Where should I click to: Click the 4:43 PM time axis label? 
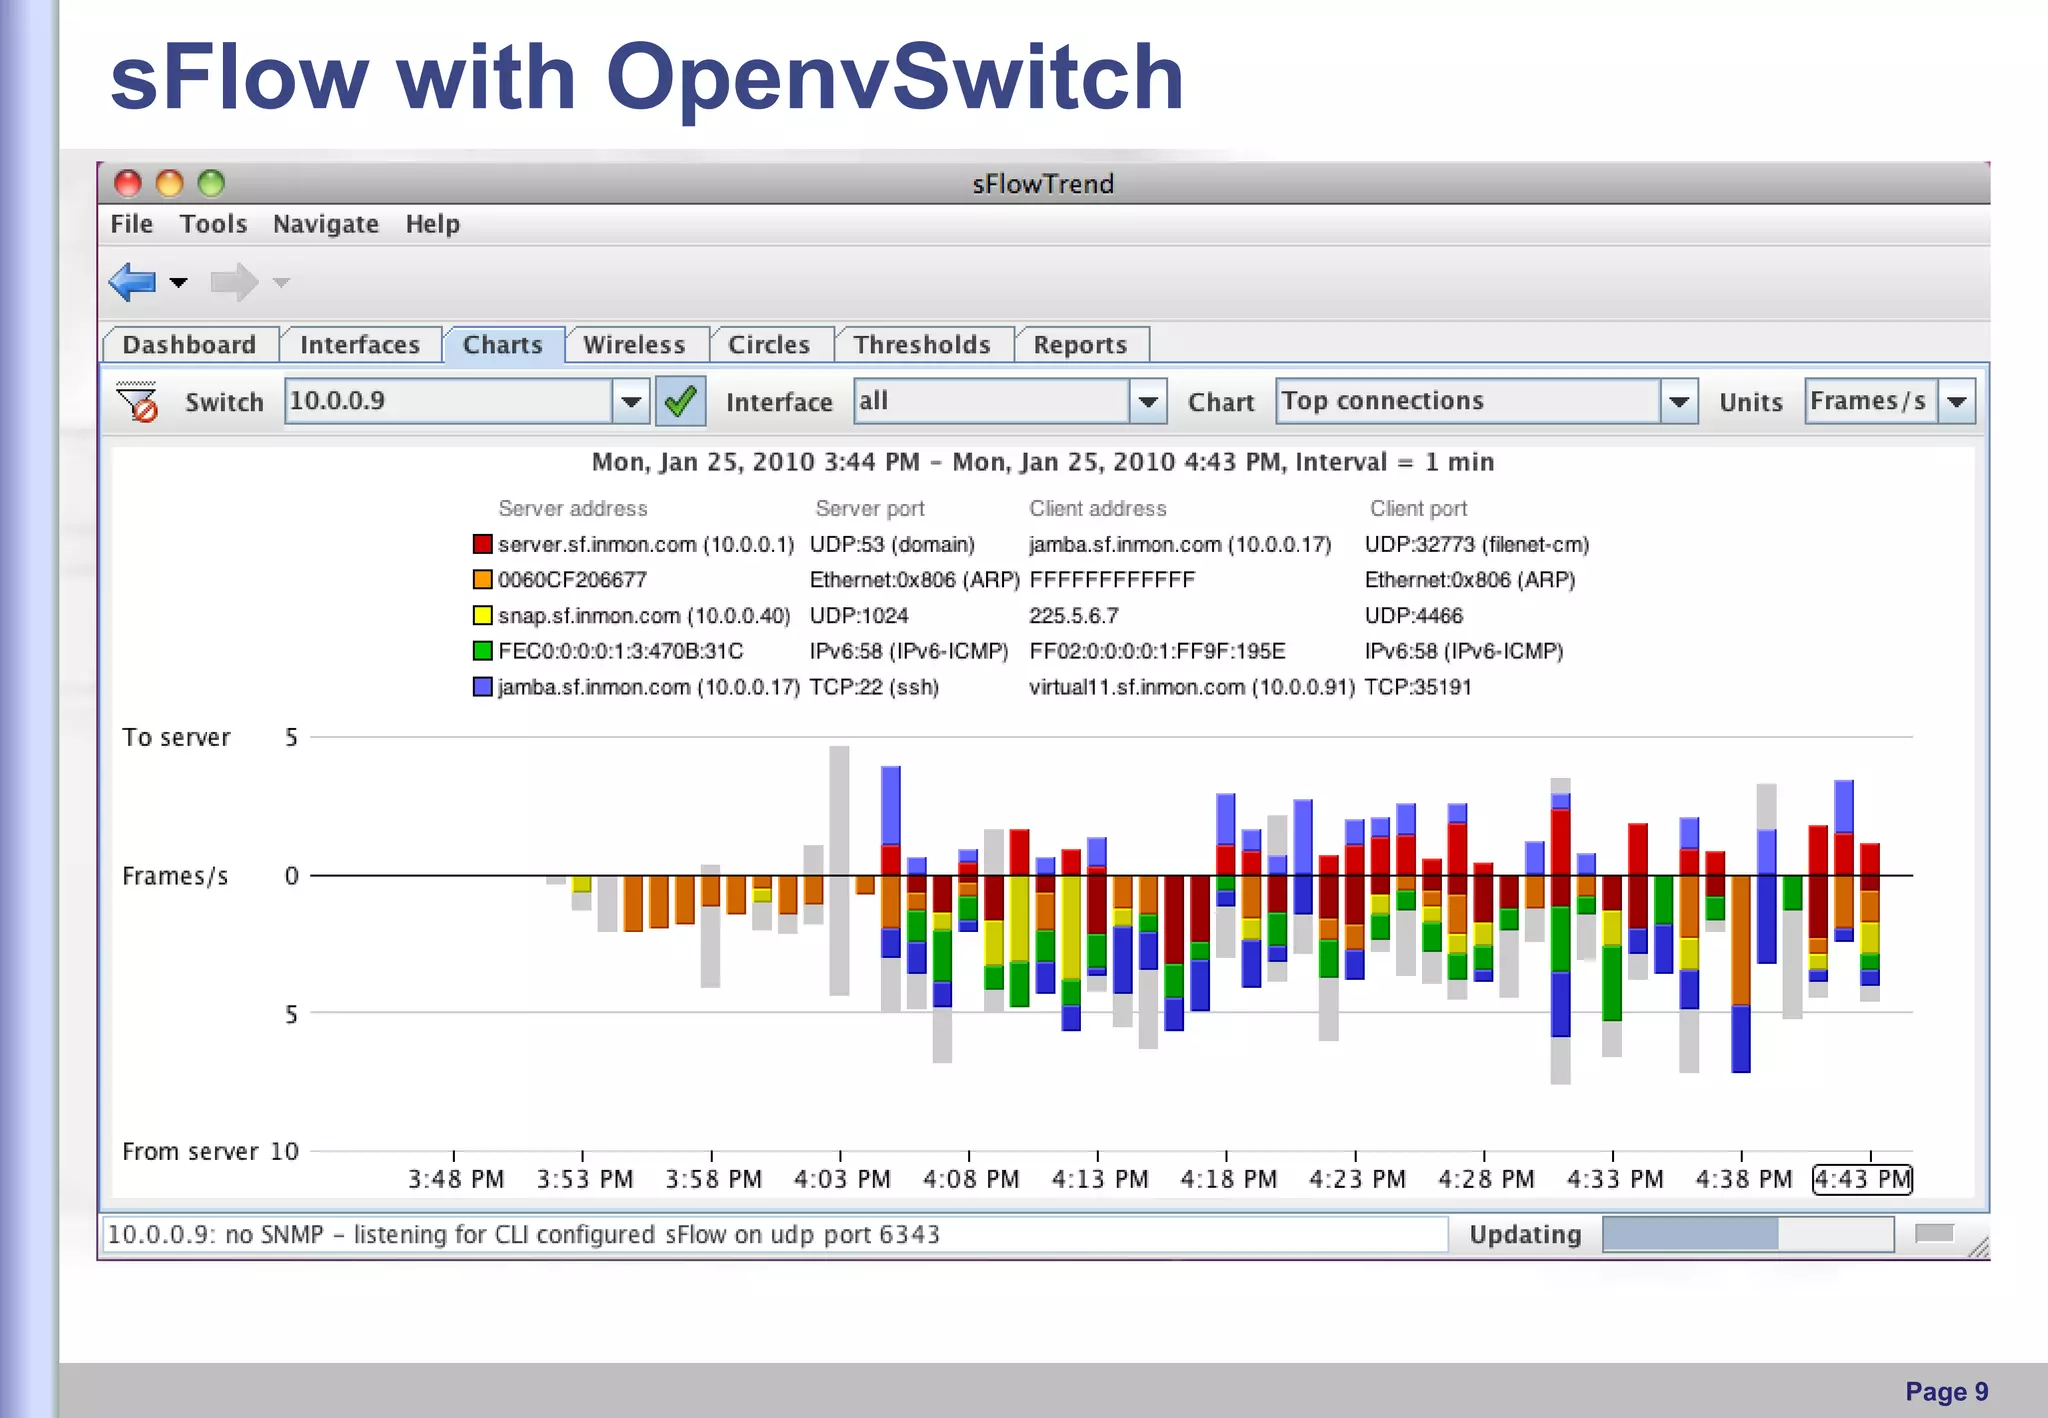point(1862,1180)
